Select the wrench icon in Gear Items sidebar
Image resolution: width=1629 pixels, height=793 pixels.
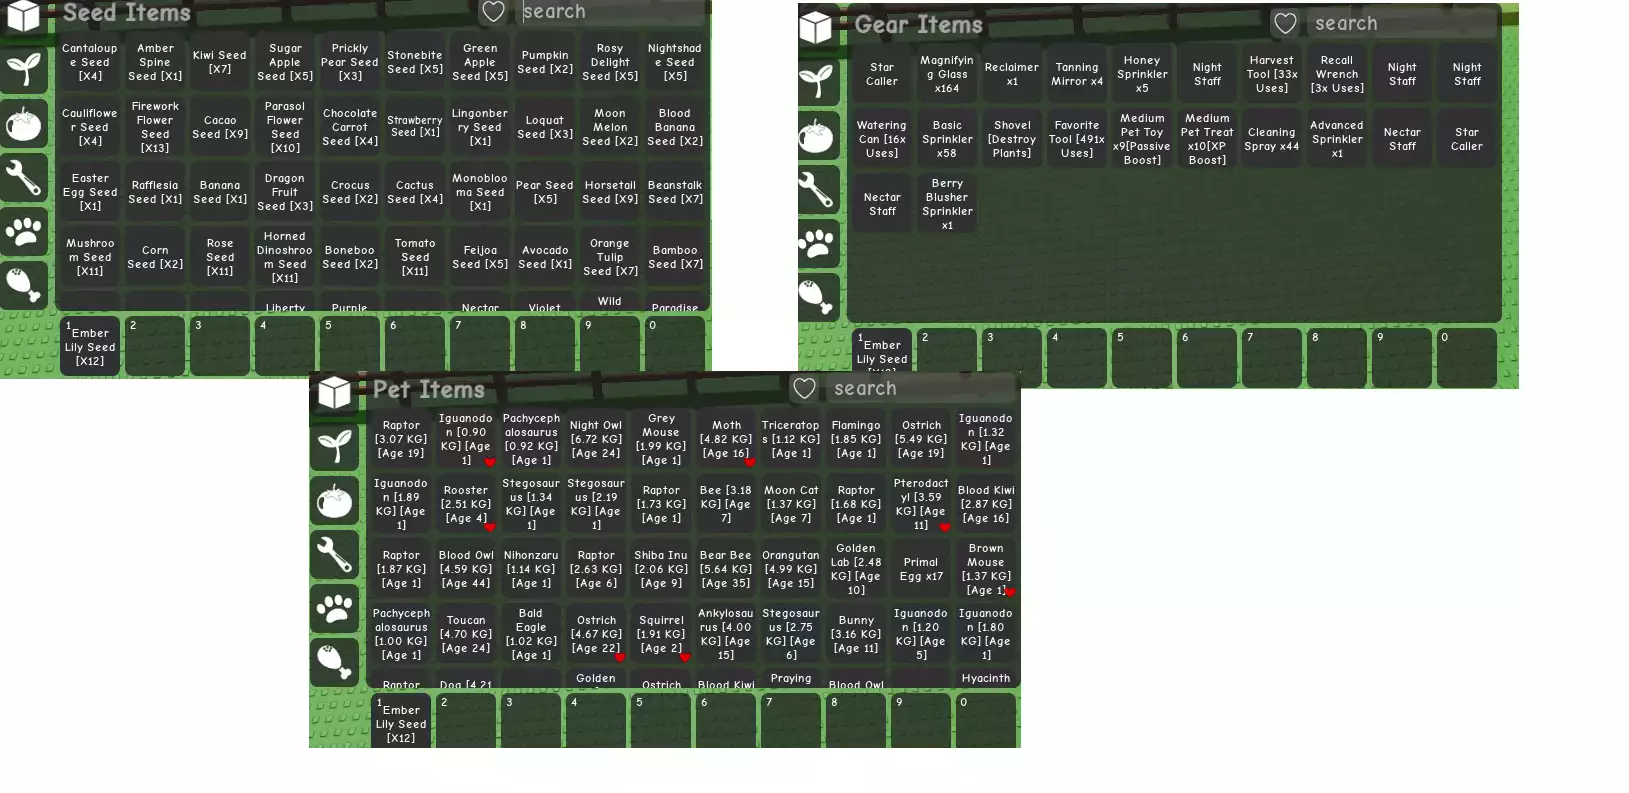[x=817, y=189]
